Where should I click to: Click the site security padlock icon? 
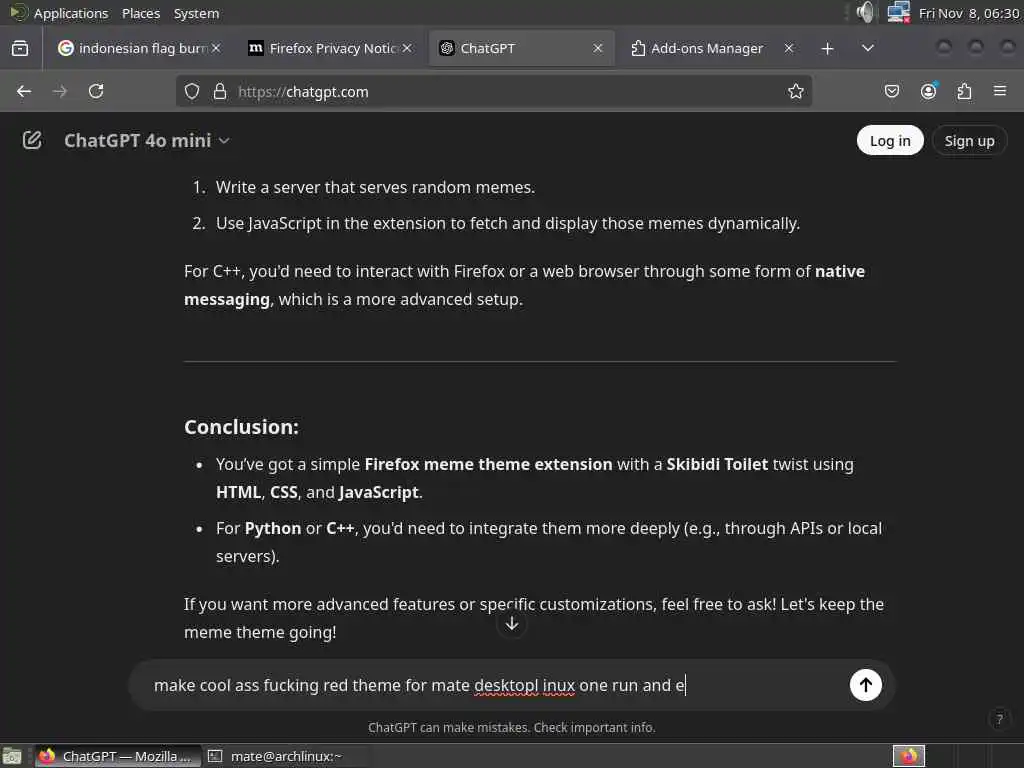click(220, 91)
